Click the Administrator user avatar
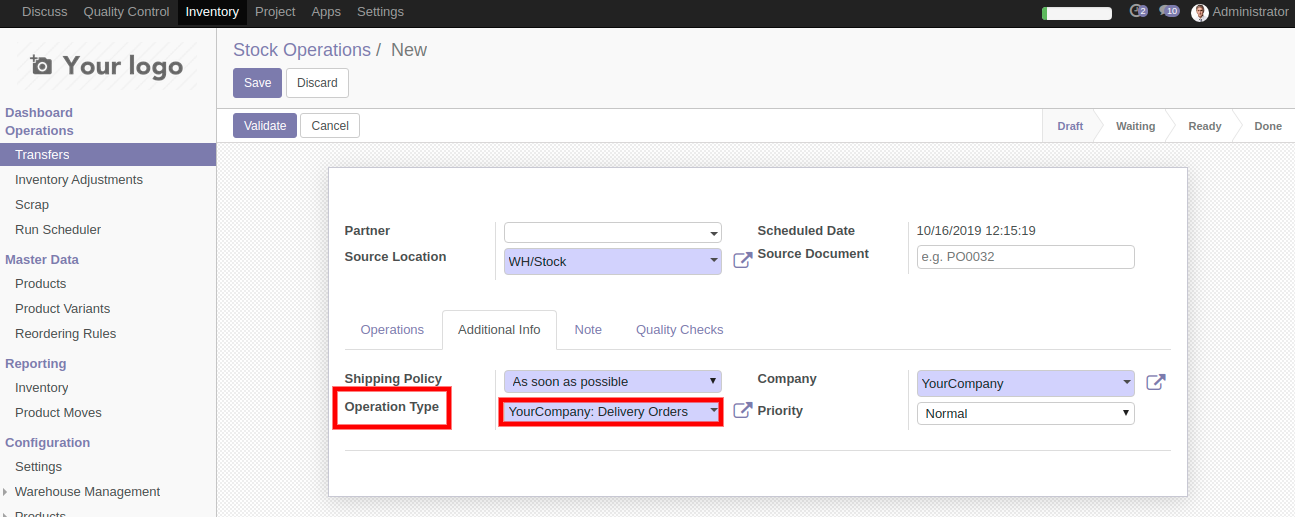Viewport: 1295px width, 517px height. 1200,12
